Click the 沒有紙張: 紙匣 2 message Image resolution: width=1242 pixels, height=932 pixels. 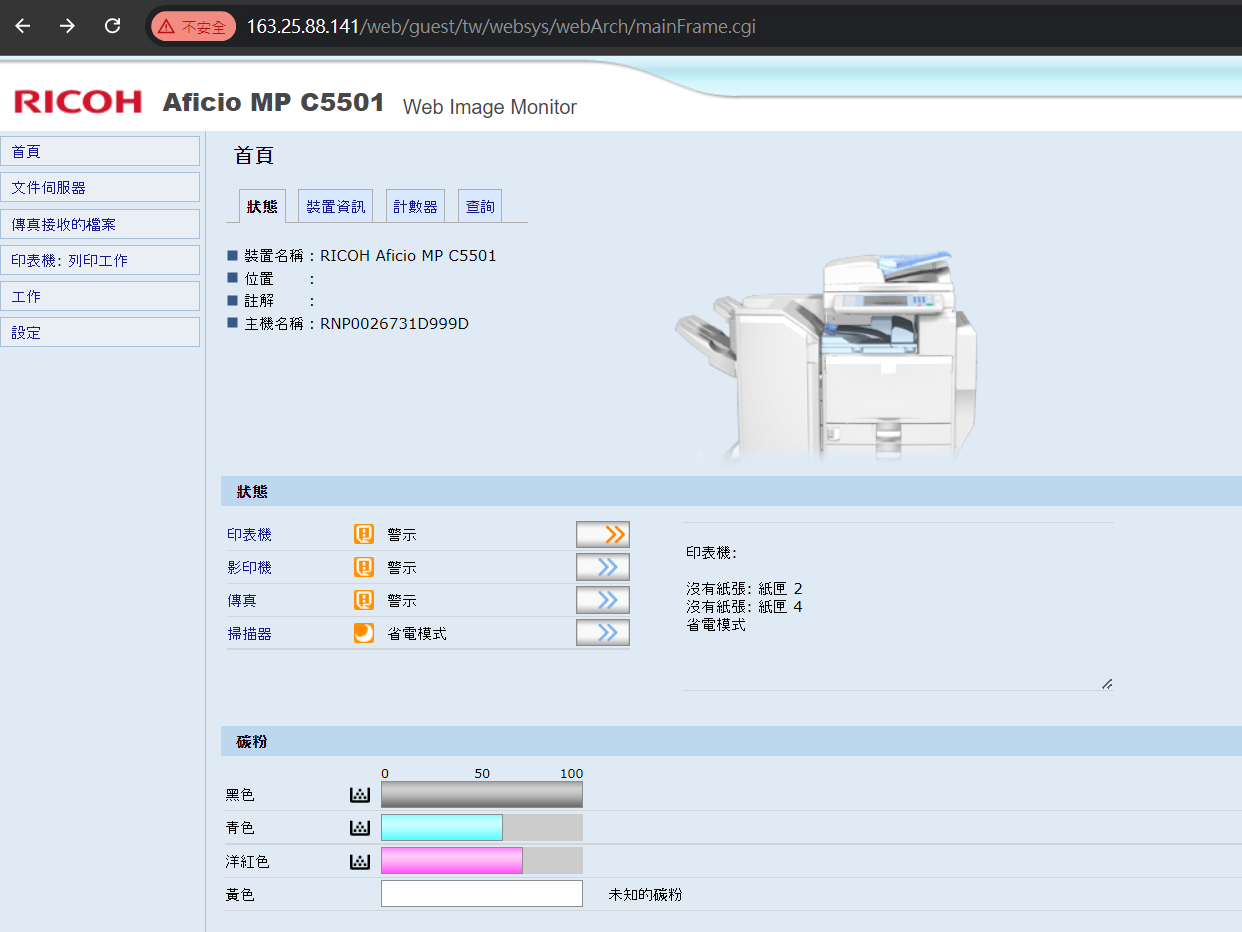tap(744, 589)
